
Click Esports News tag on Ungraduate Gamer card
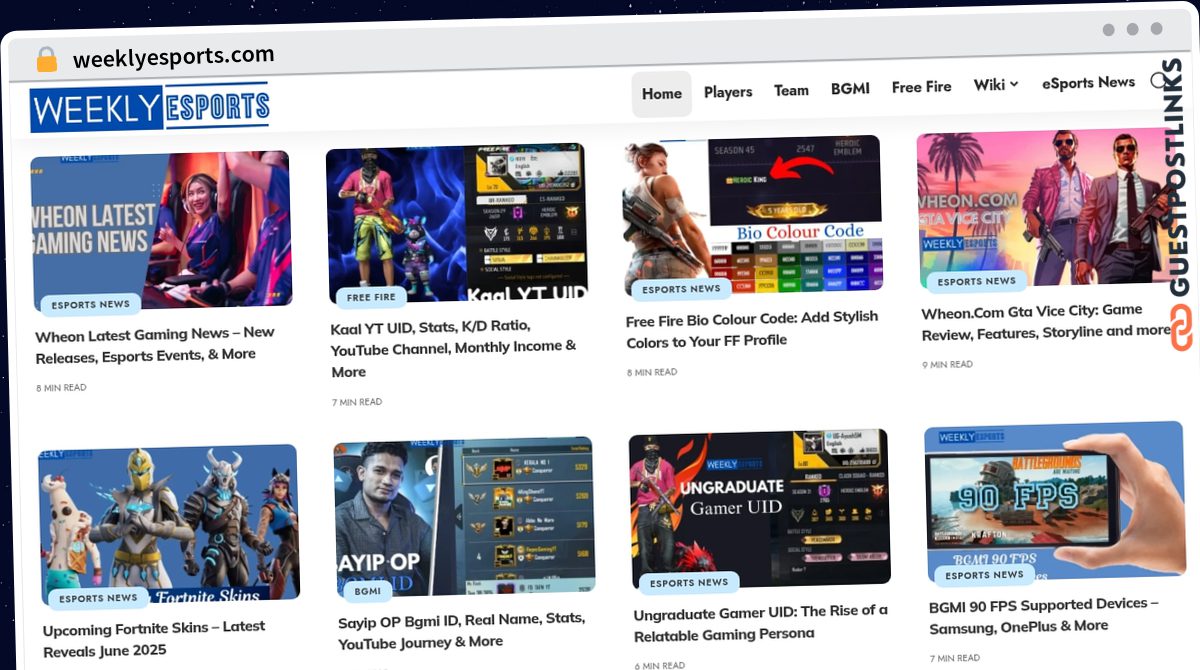coord(689,583)
